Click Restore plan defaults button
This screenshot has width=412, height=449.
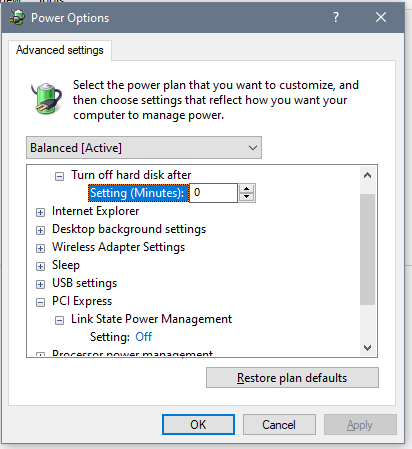click(x=292, y=378)
